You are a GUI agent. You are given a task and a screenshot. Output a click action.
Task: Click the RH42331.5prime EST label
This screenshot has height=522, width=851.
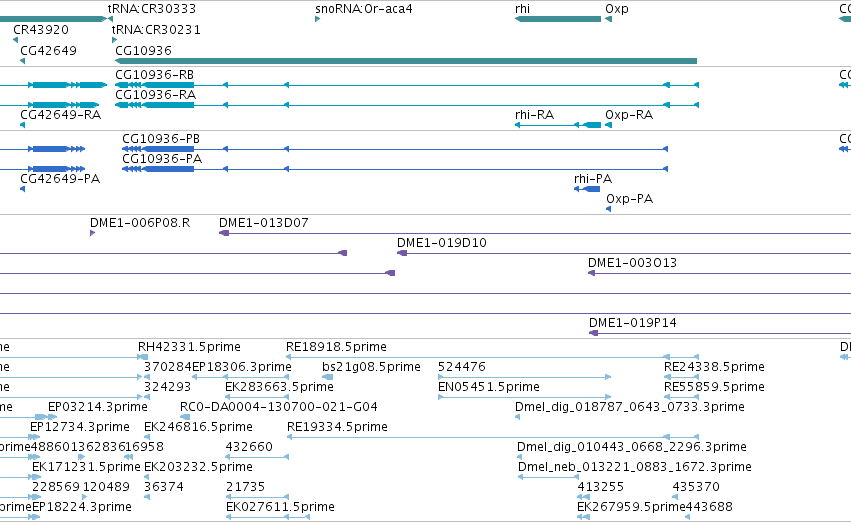click(189, 347)
